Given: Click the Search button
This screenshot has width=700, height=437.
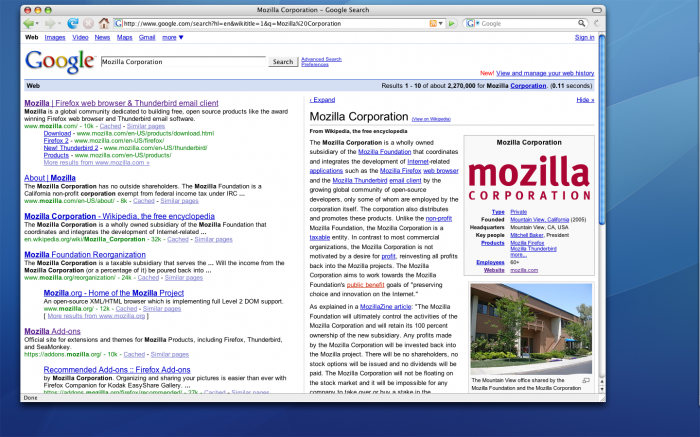Looking at the screenshot, I should click(283, 62).
